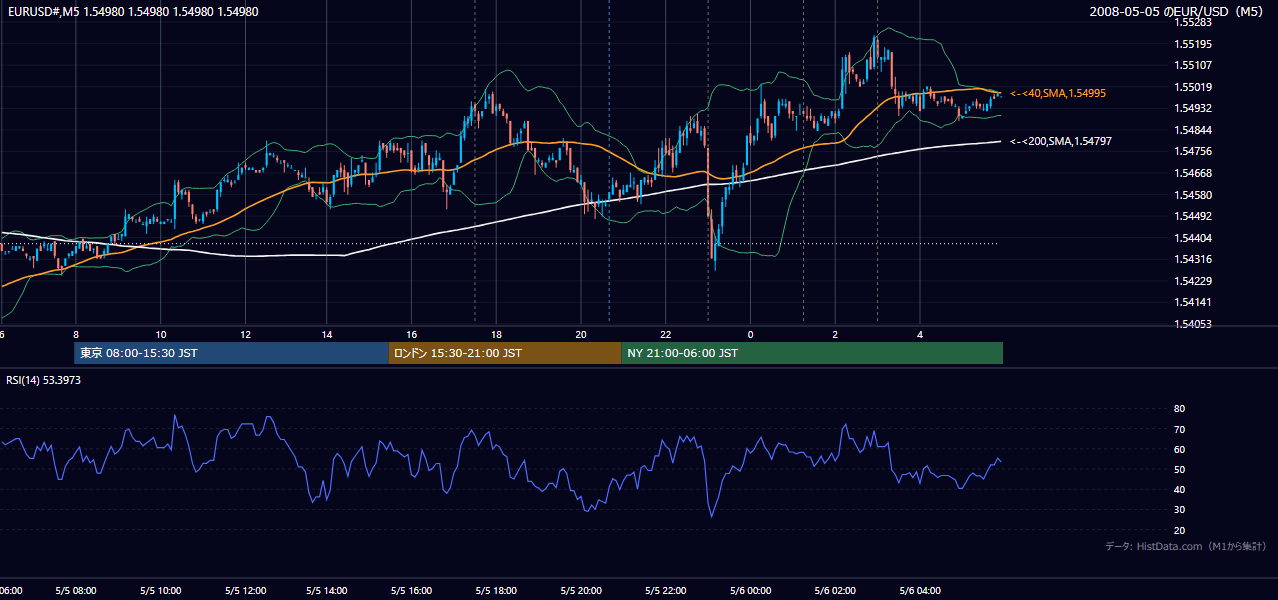Click hour label 22 below price chart
Viewport: 1278px width, 600px height.
click(666, 333)
